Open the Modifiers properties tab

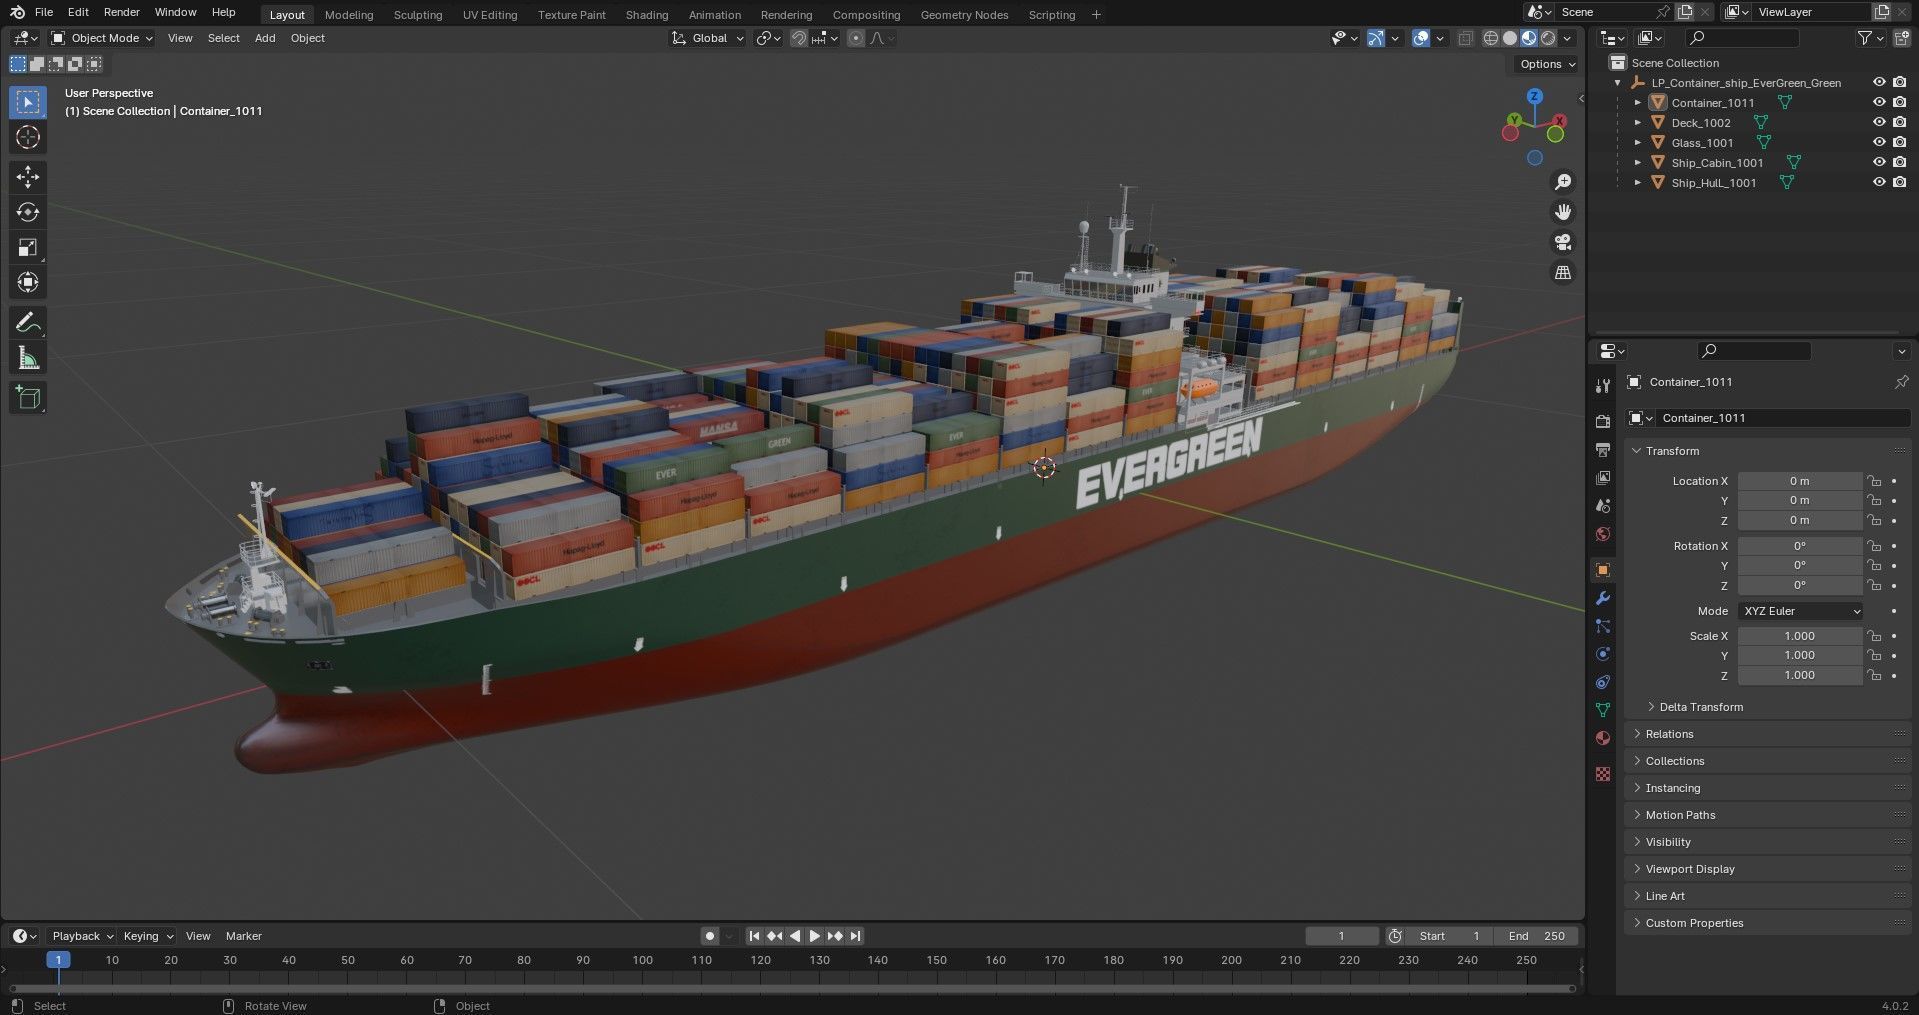pyautogui.click(x=1603, y=598)
